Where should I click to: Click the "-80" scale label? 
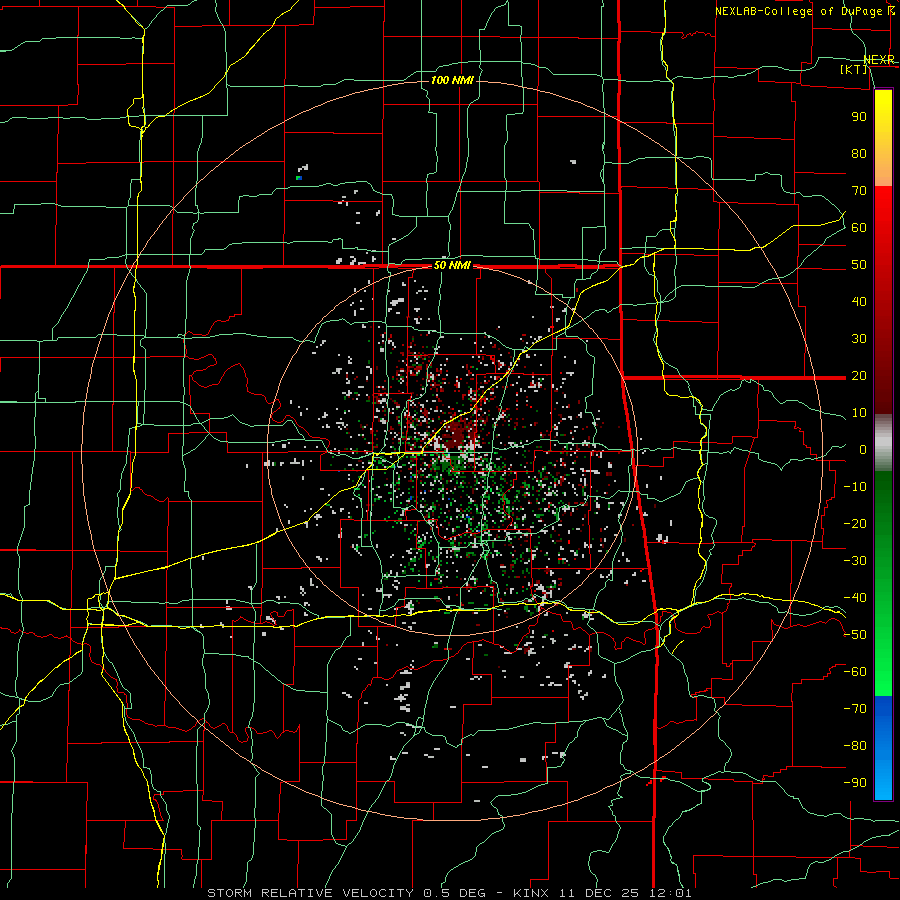tap(855, 746)
